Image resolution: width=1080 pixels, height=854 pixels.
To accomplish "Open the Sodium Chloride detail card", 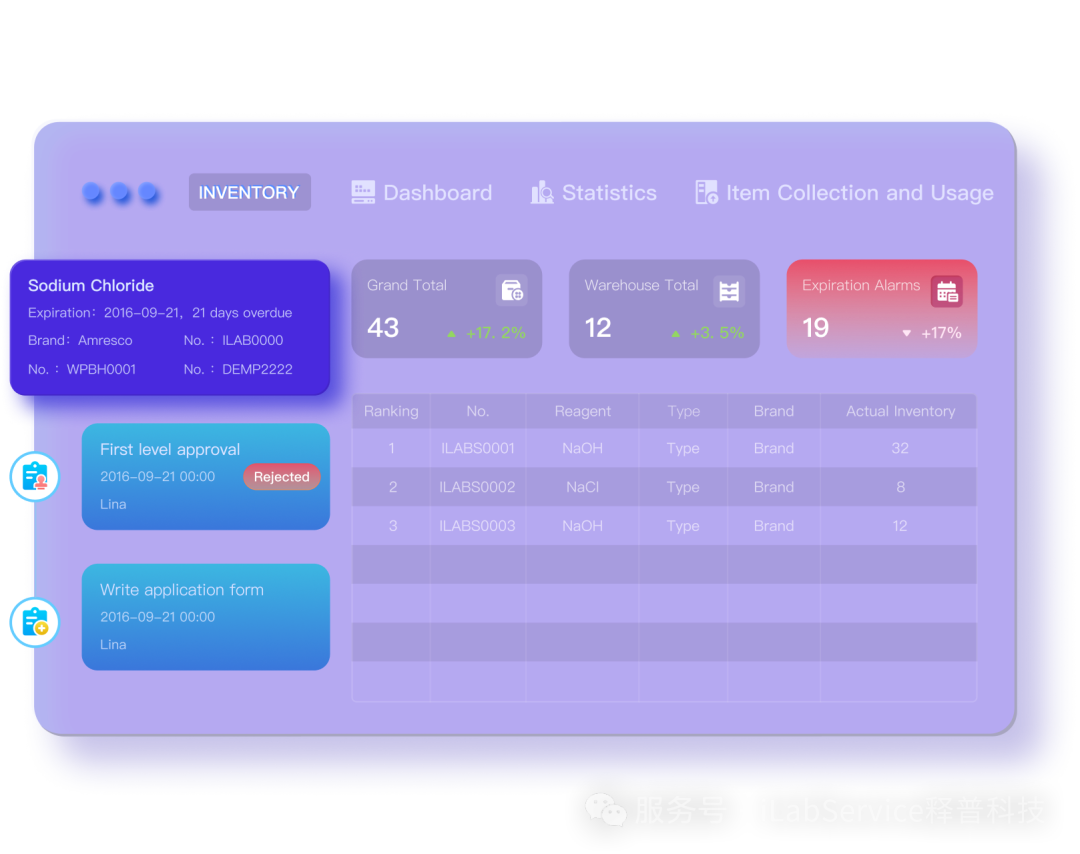I will pyautogui.click(x=170, y=327).
